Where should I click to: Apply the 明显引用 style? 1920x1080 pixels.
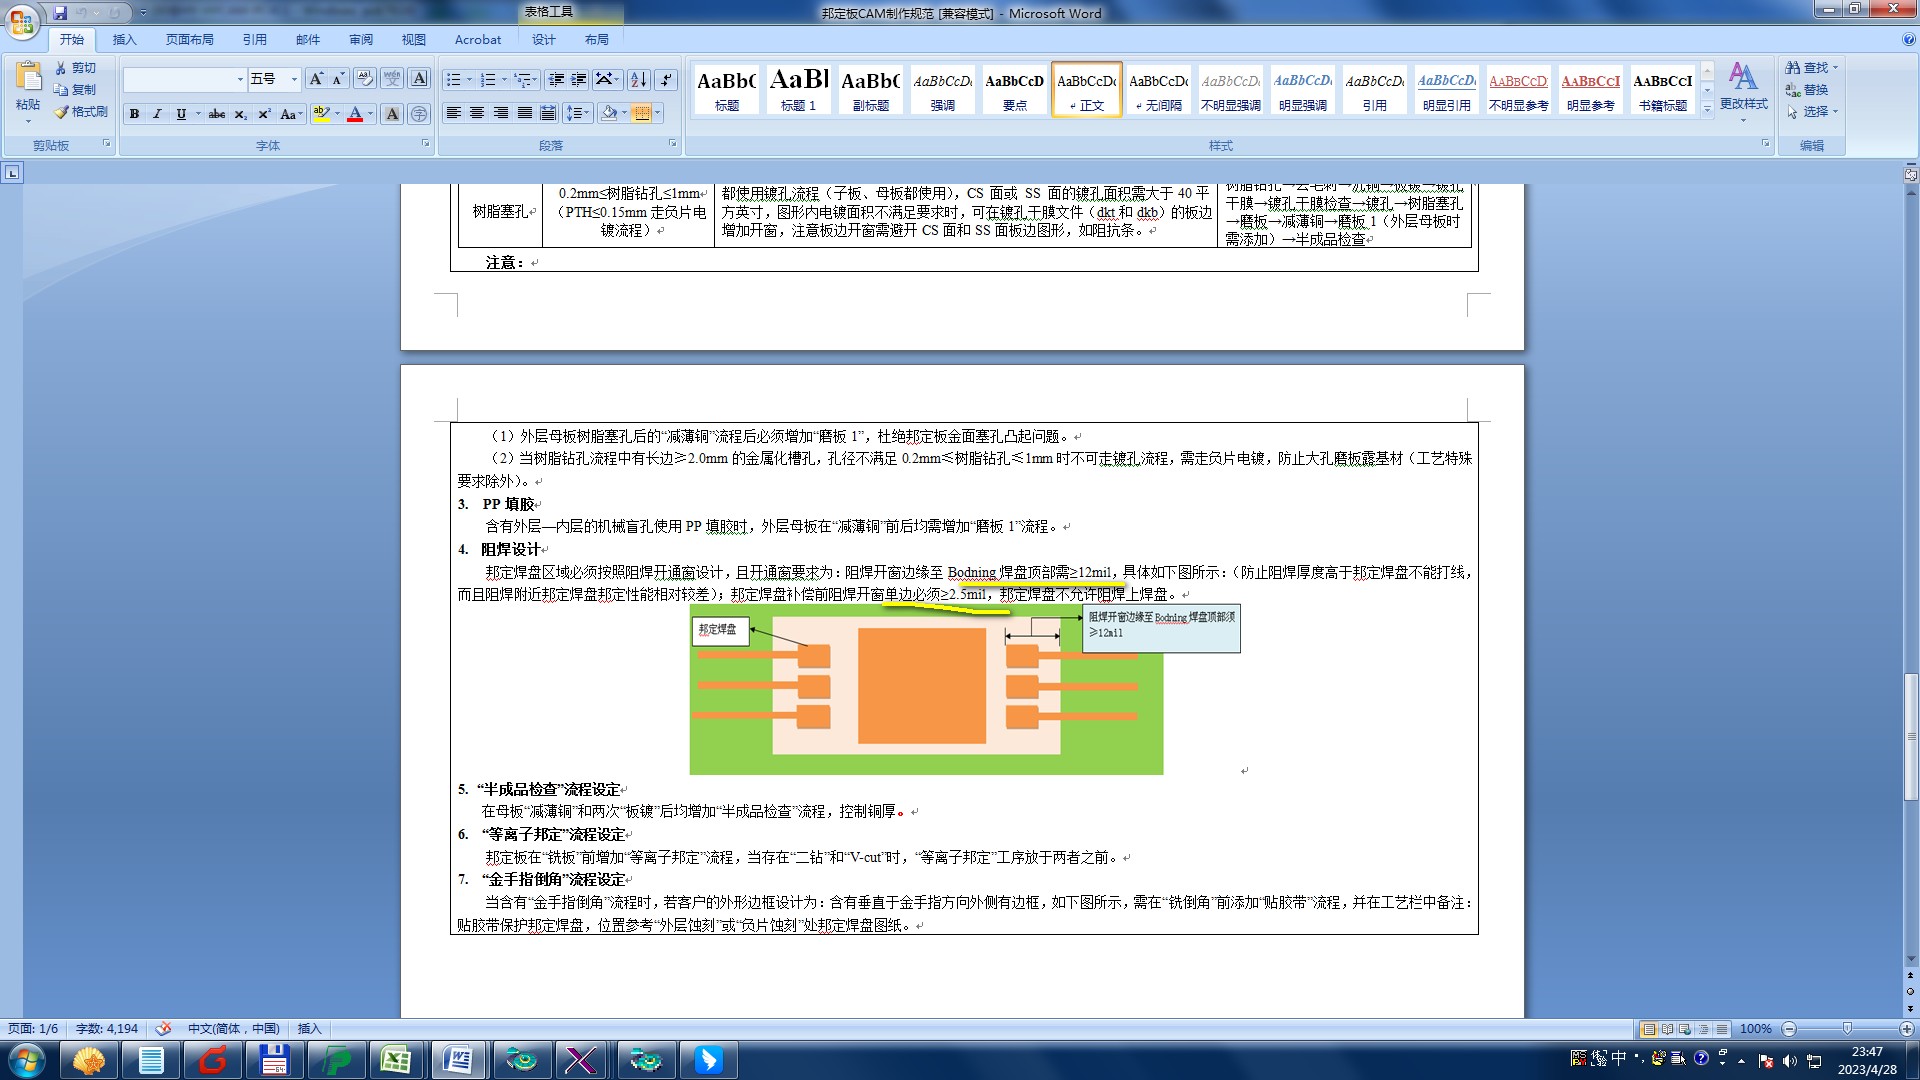coord(1447,89)
